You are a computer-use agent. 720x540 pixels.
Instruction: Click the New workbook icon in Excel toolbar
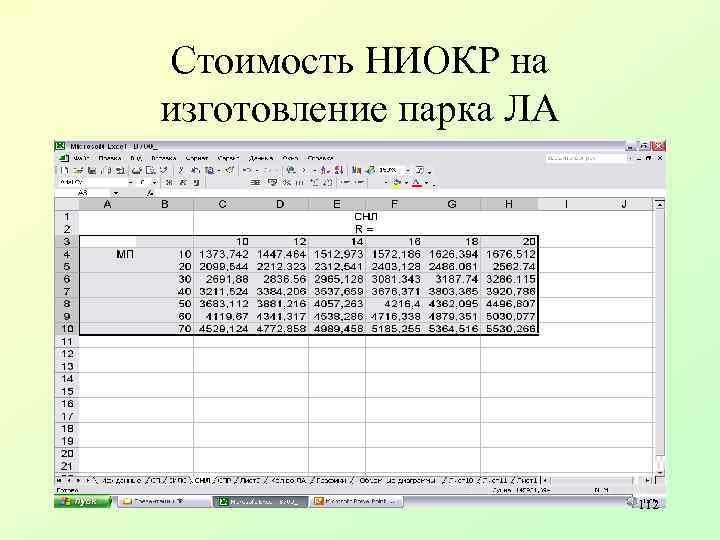point(64,170)
